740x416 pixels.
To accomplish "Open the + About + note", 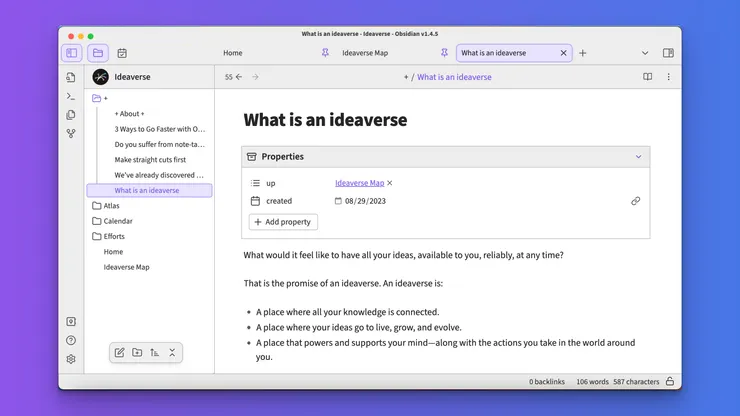I will (129, 114).
